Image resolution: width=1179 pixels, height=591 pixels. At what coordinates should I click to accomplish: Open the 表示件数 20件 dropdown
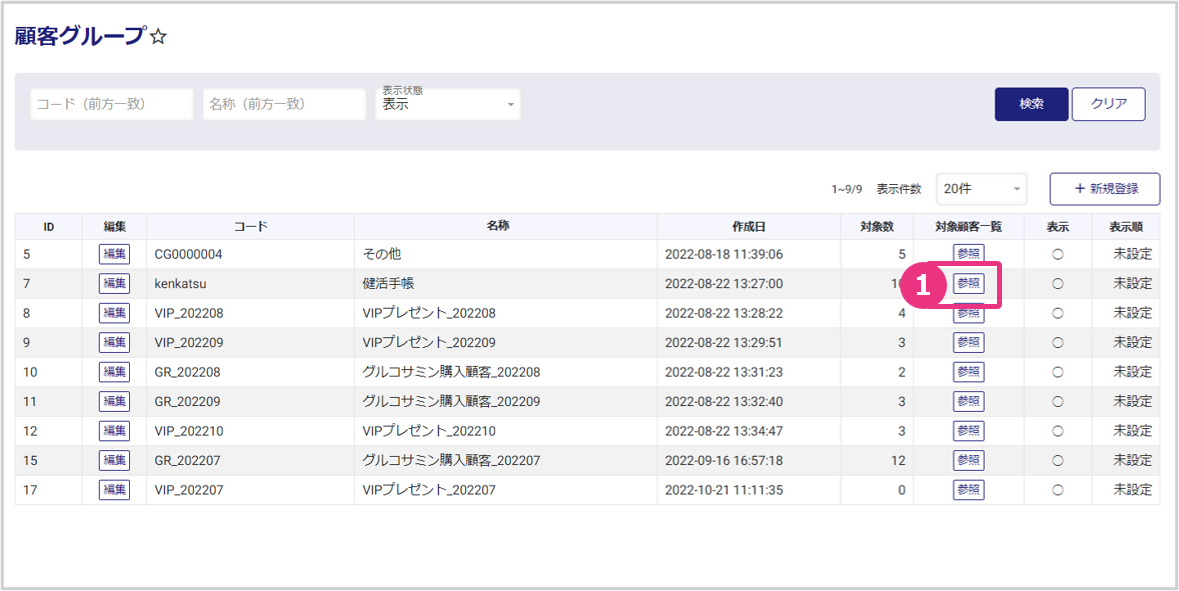coord(980,188)
